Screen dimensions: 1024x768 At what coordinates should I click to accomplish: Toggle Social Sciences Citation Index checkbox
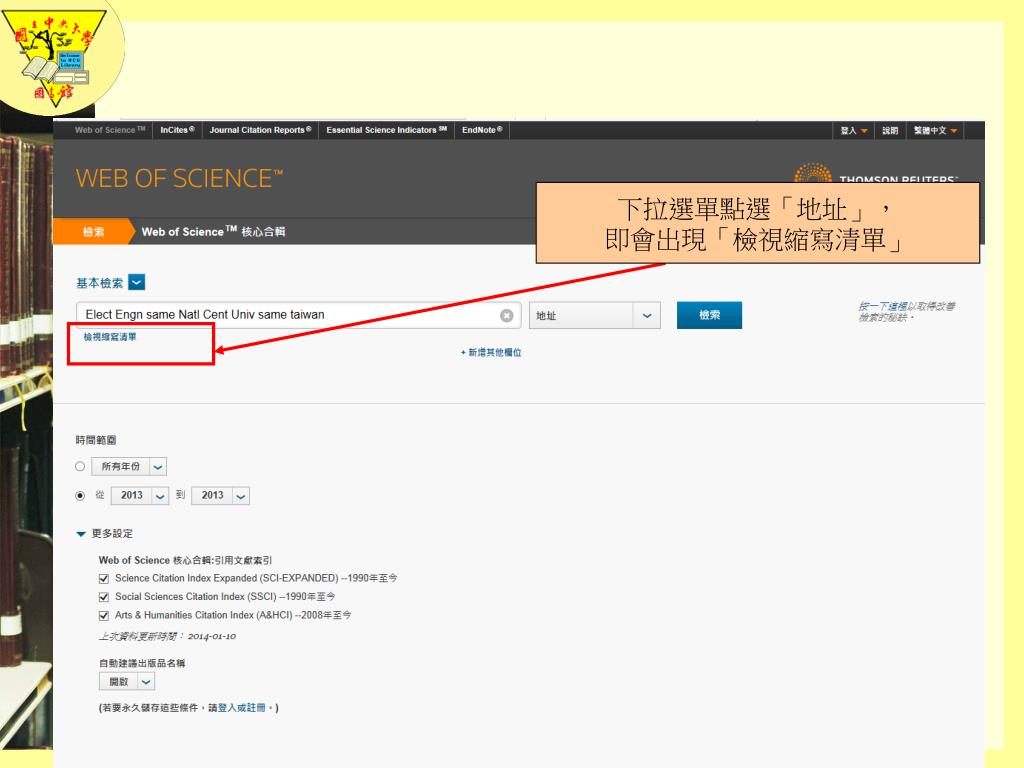[103, 597]
